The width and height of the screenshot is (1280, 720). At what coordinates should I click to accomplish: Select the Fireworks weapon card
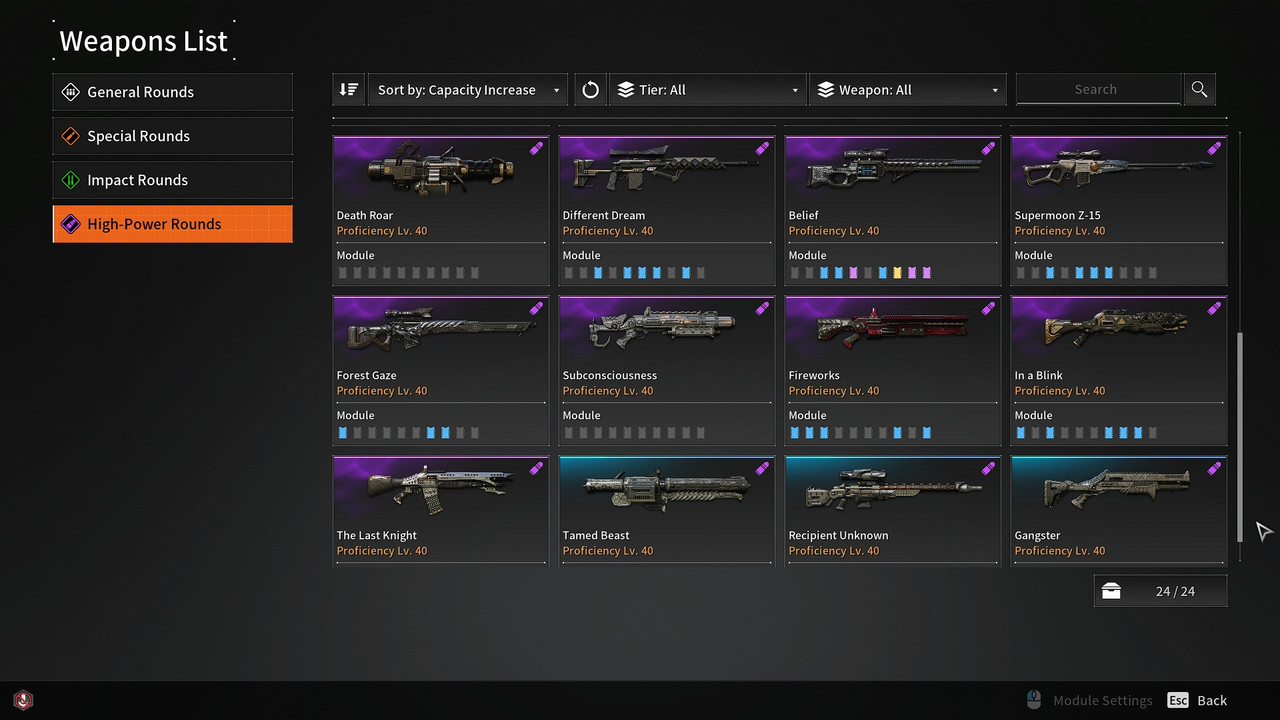[893, 371]
